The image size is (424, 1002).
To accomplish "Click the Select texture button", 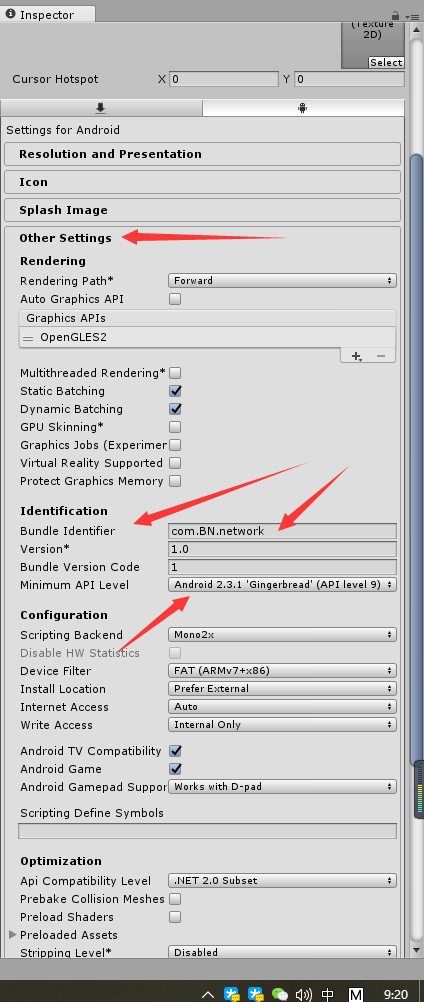I will click(386, 63).
